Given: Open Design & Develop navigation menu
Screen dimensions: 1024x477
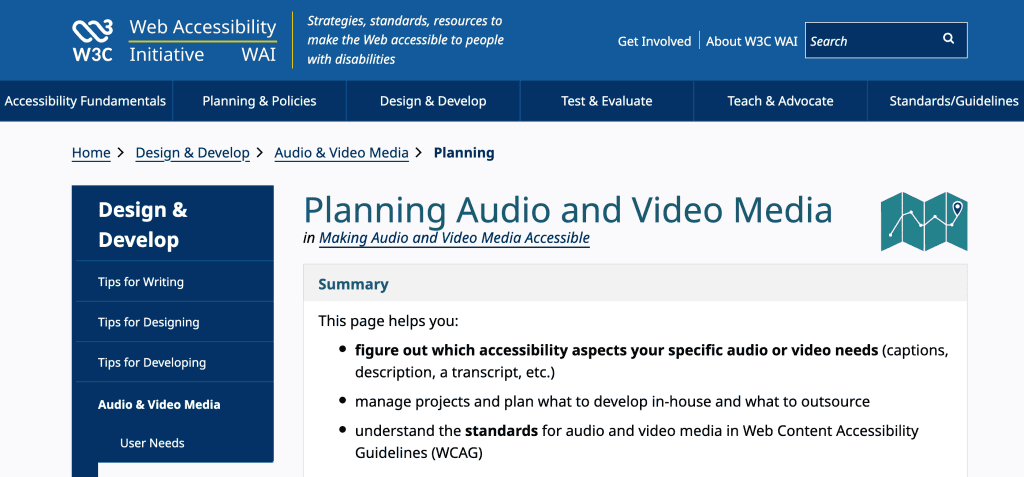Looking at the screenshot, I should click(433, 101).
